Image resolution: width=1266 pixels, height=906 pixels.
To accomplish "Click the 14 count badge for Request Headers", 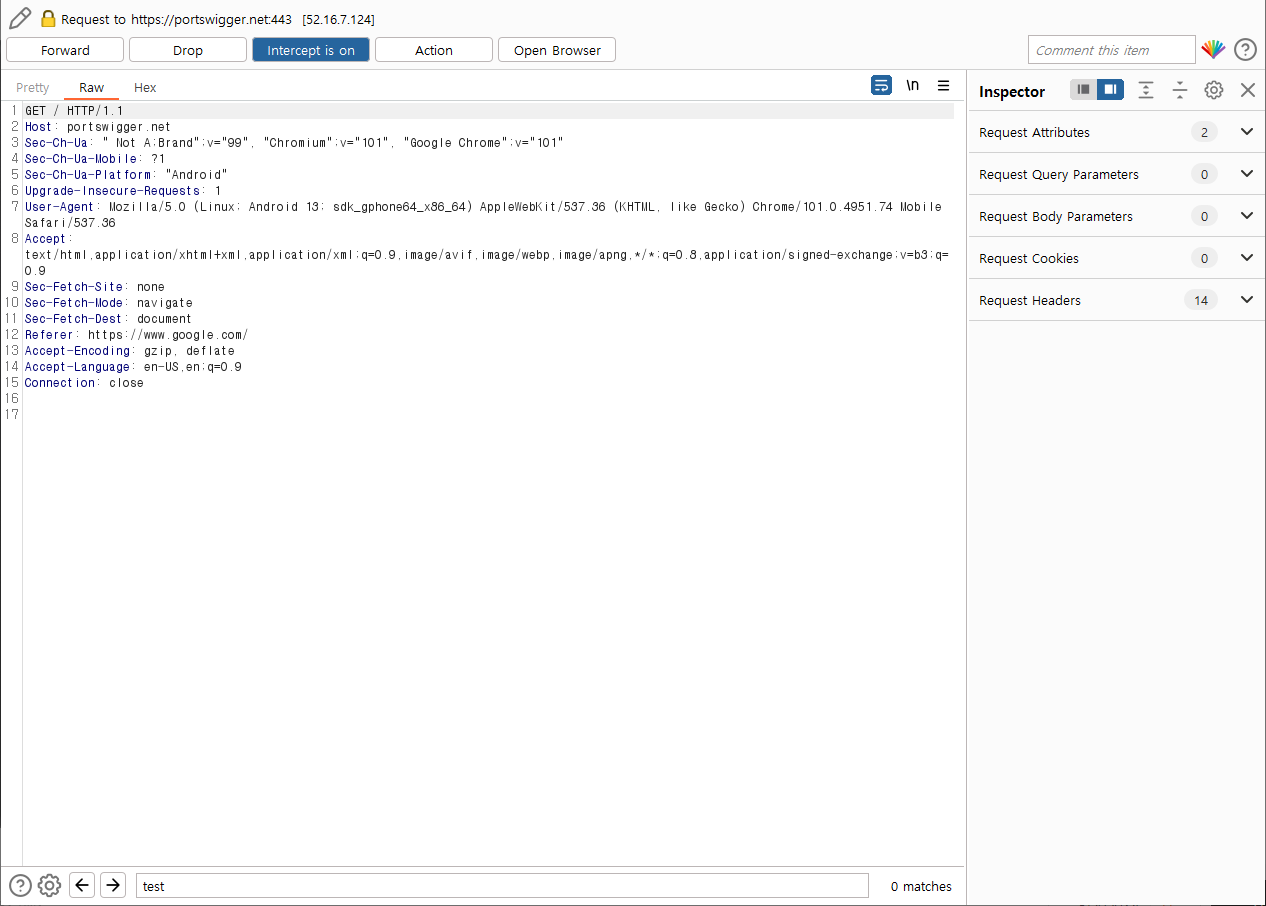I will pyautogui.click(x=1201, y=300).
